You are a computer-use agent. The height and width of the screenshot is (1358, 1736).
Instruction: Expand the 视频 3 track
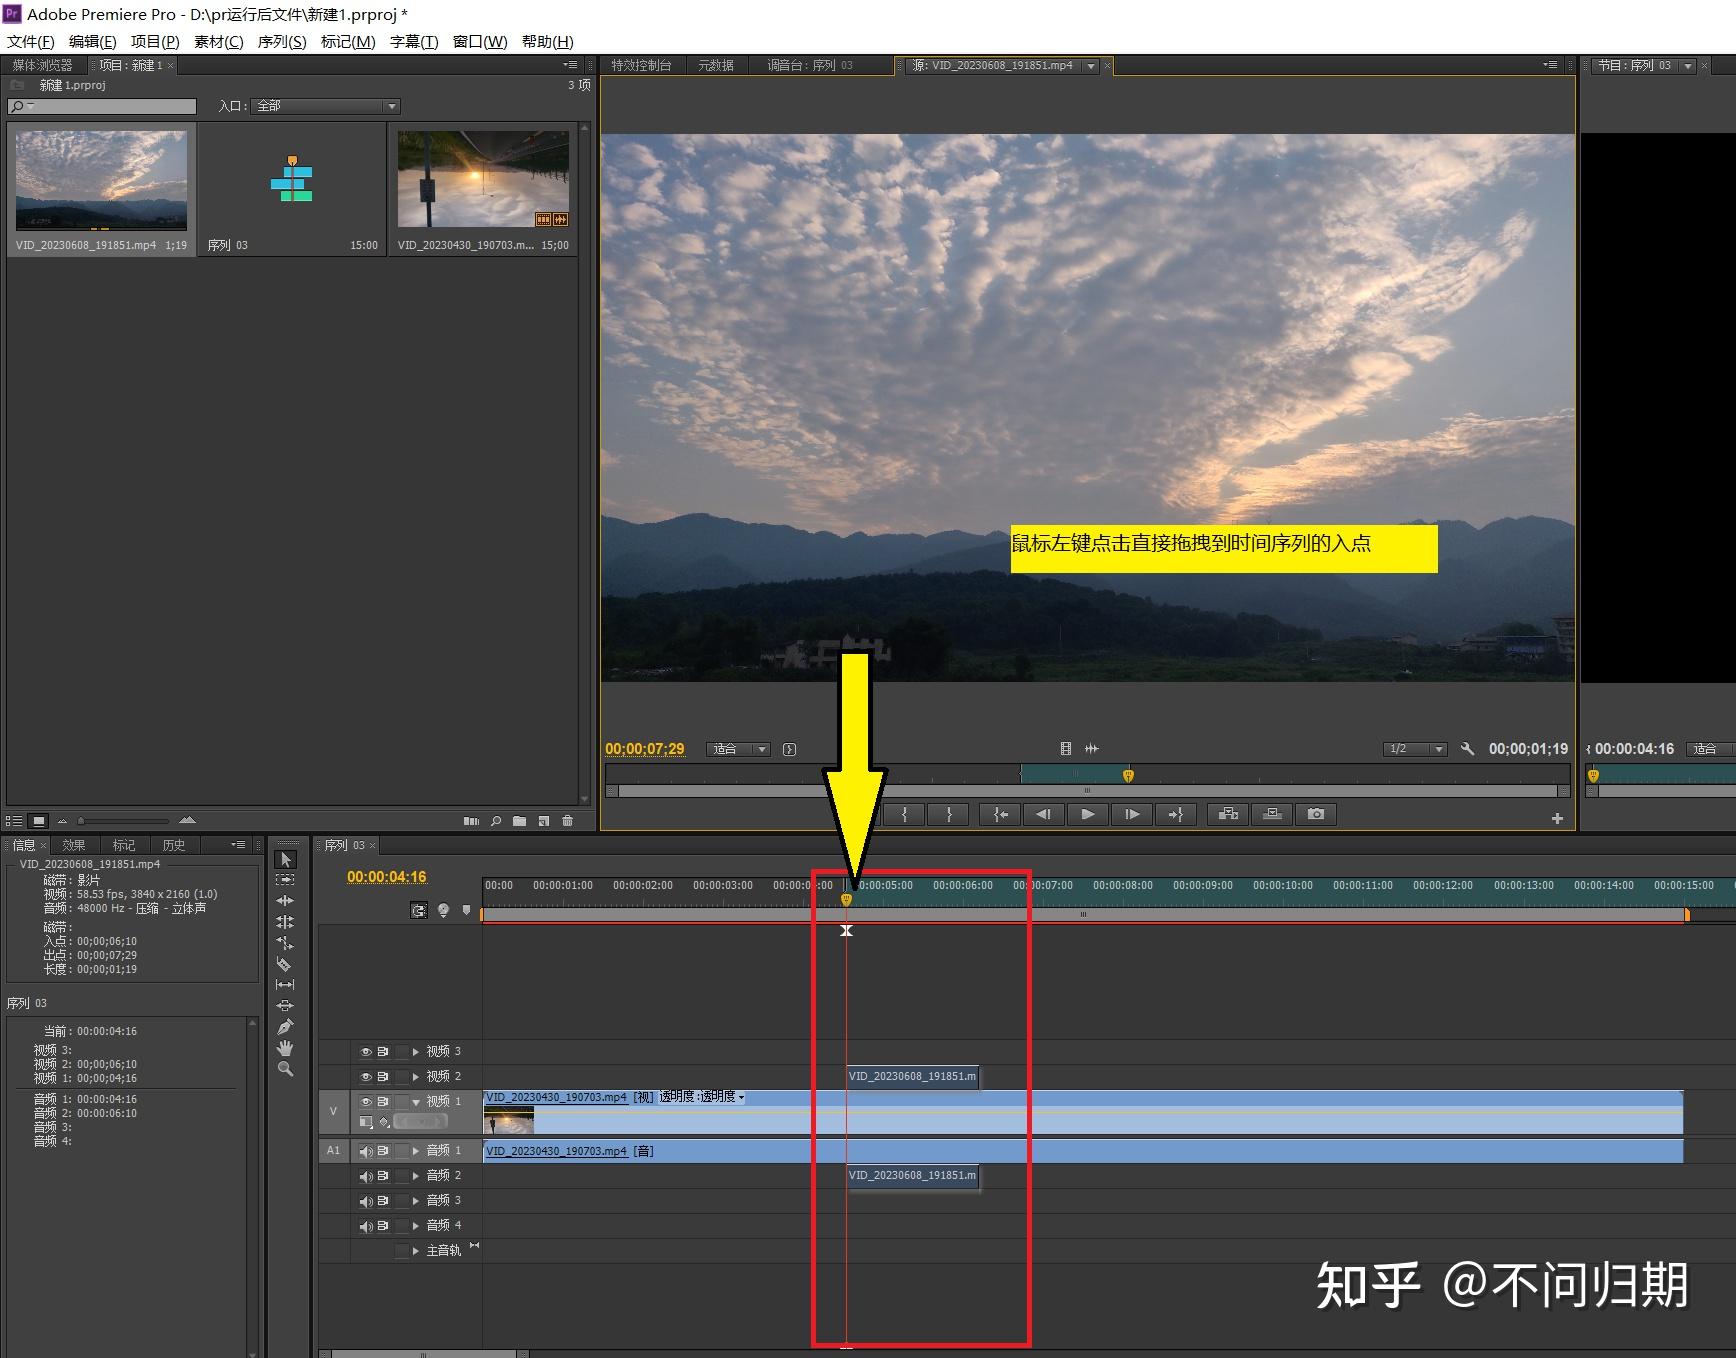(x=416, y=1052)
